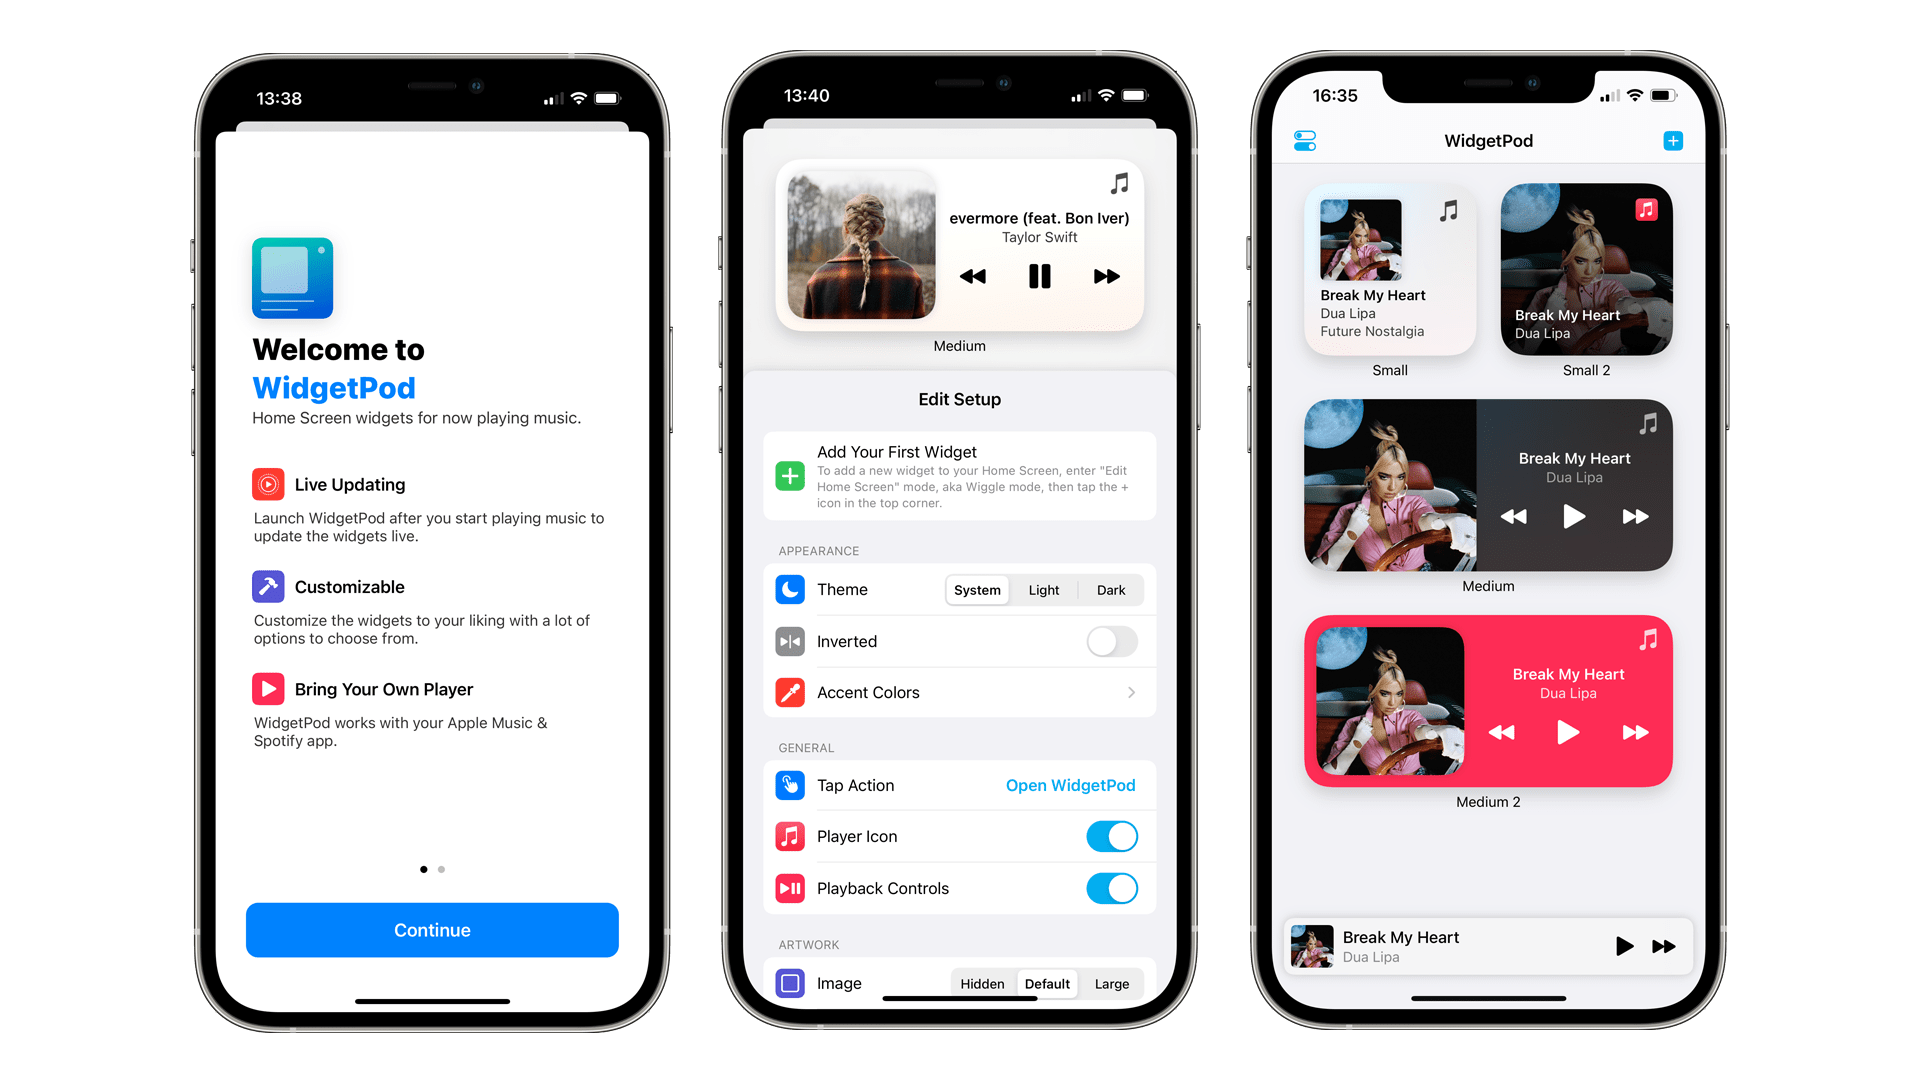Tap the pause playback control button
1920x1080 pixels.
coord(1040,277)
